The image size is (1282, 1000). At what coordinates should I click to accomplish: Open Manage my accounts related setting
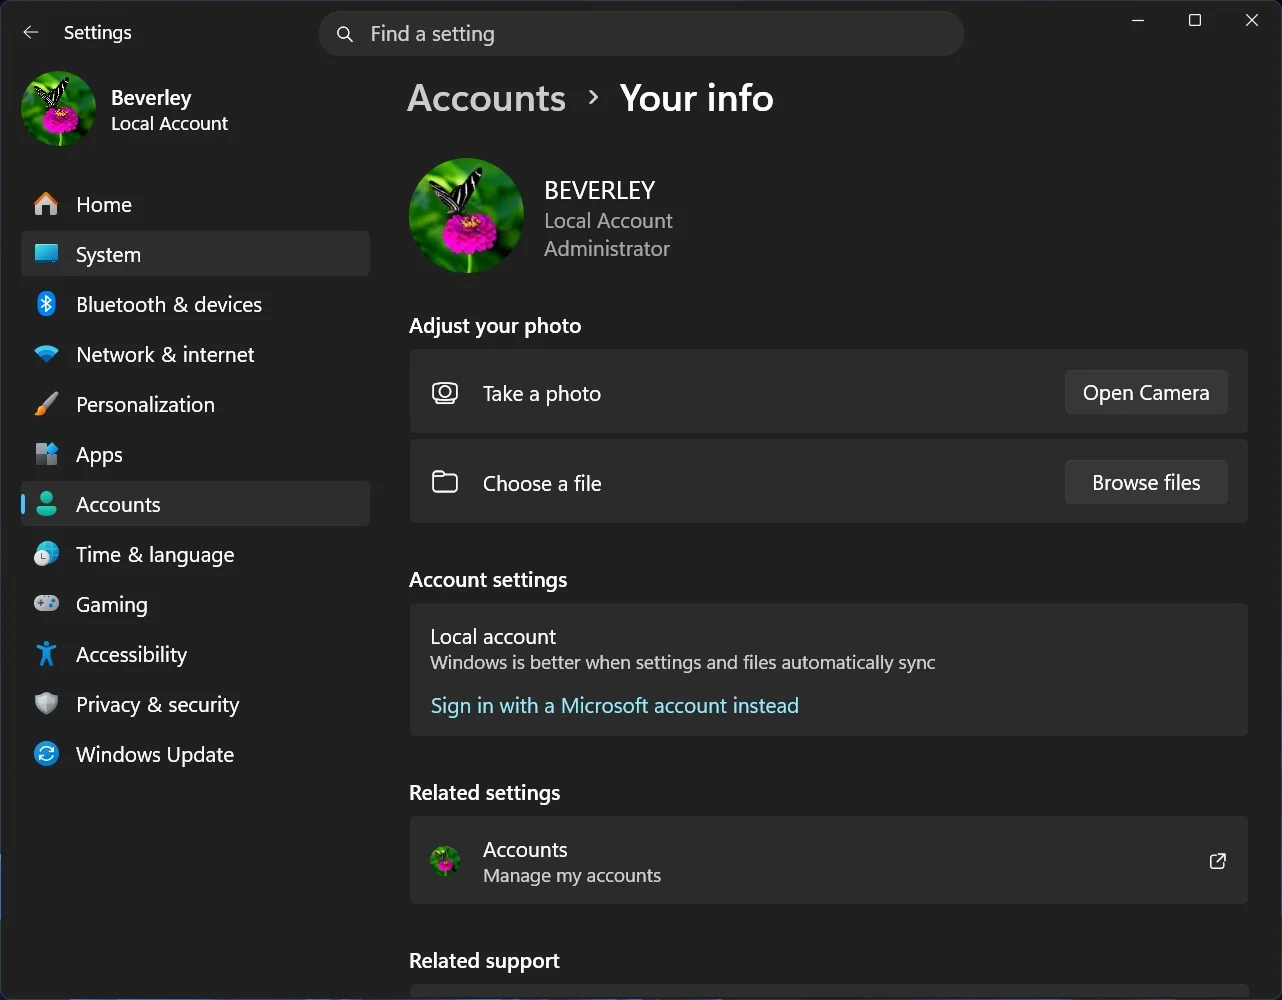(x=828, y=861)
